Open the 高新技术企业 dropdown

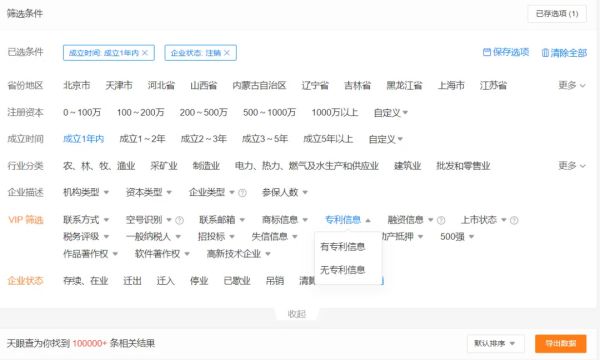[x=239, y=254]
